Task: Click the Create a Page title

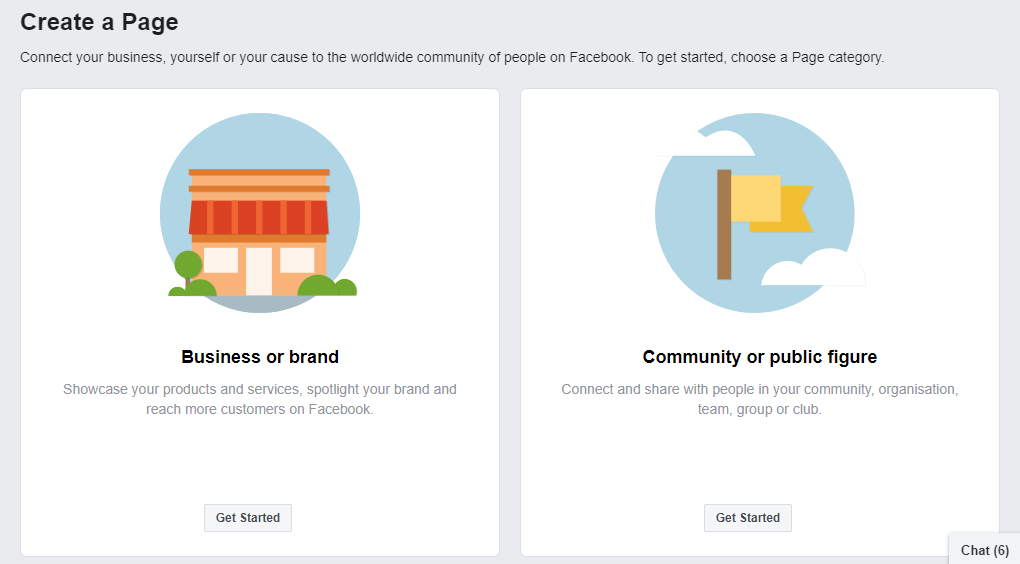Action: (99, 22)
